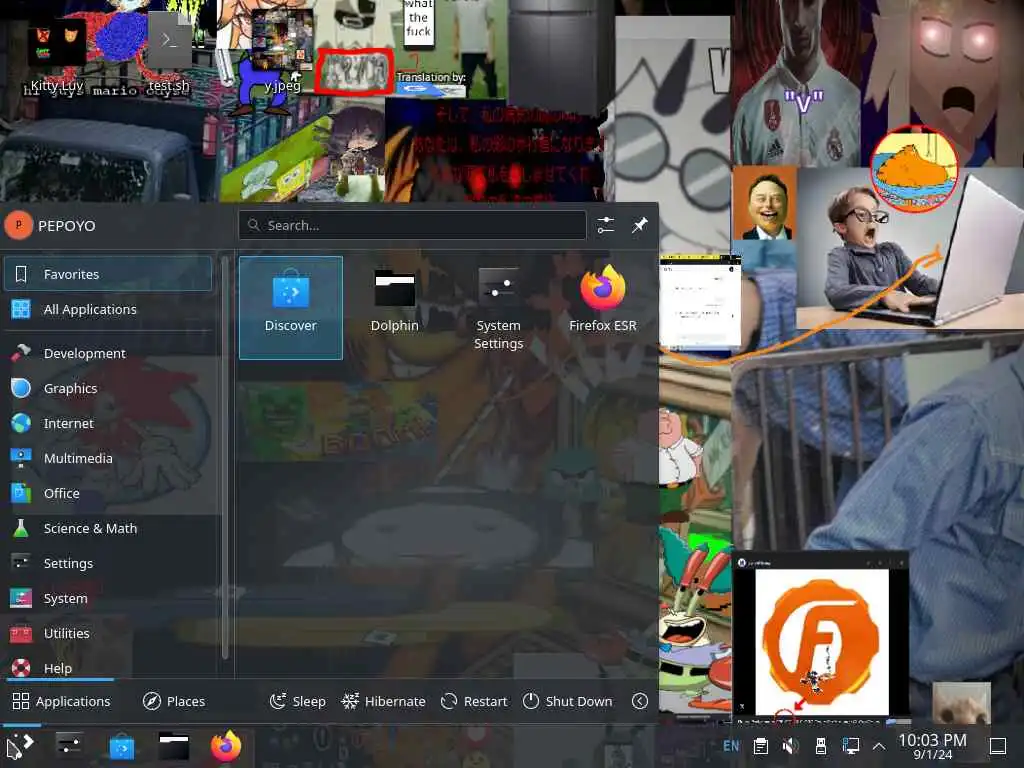
Task: Open the clipboard tray icon
Action: 760,746
